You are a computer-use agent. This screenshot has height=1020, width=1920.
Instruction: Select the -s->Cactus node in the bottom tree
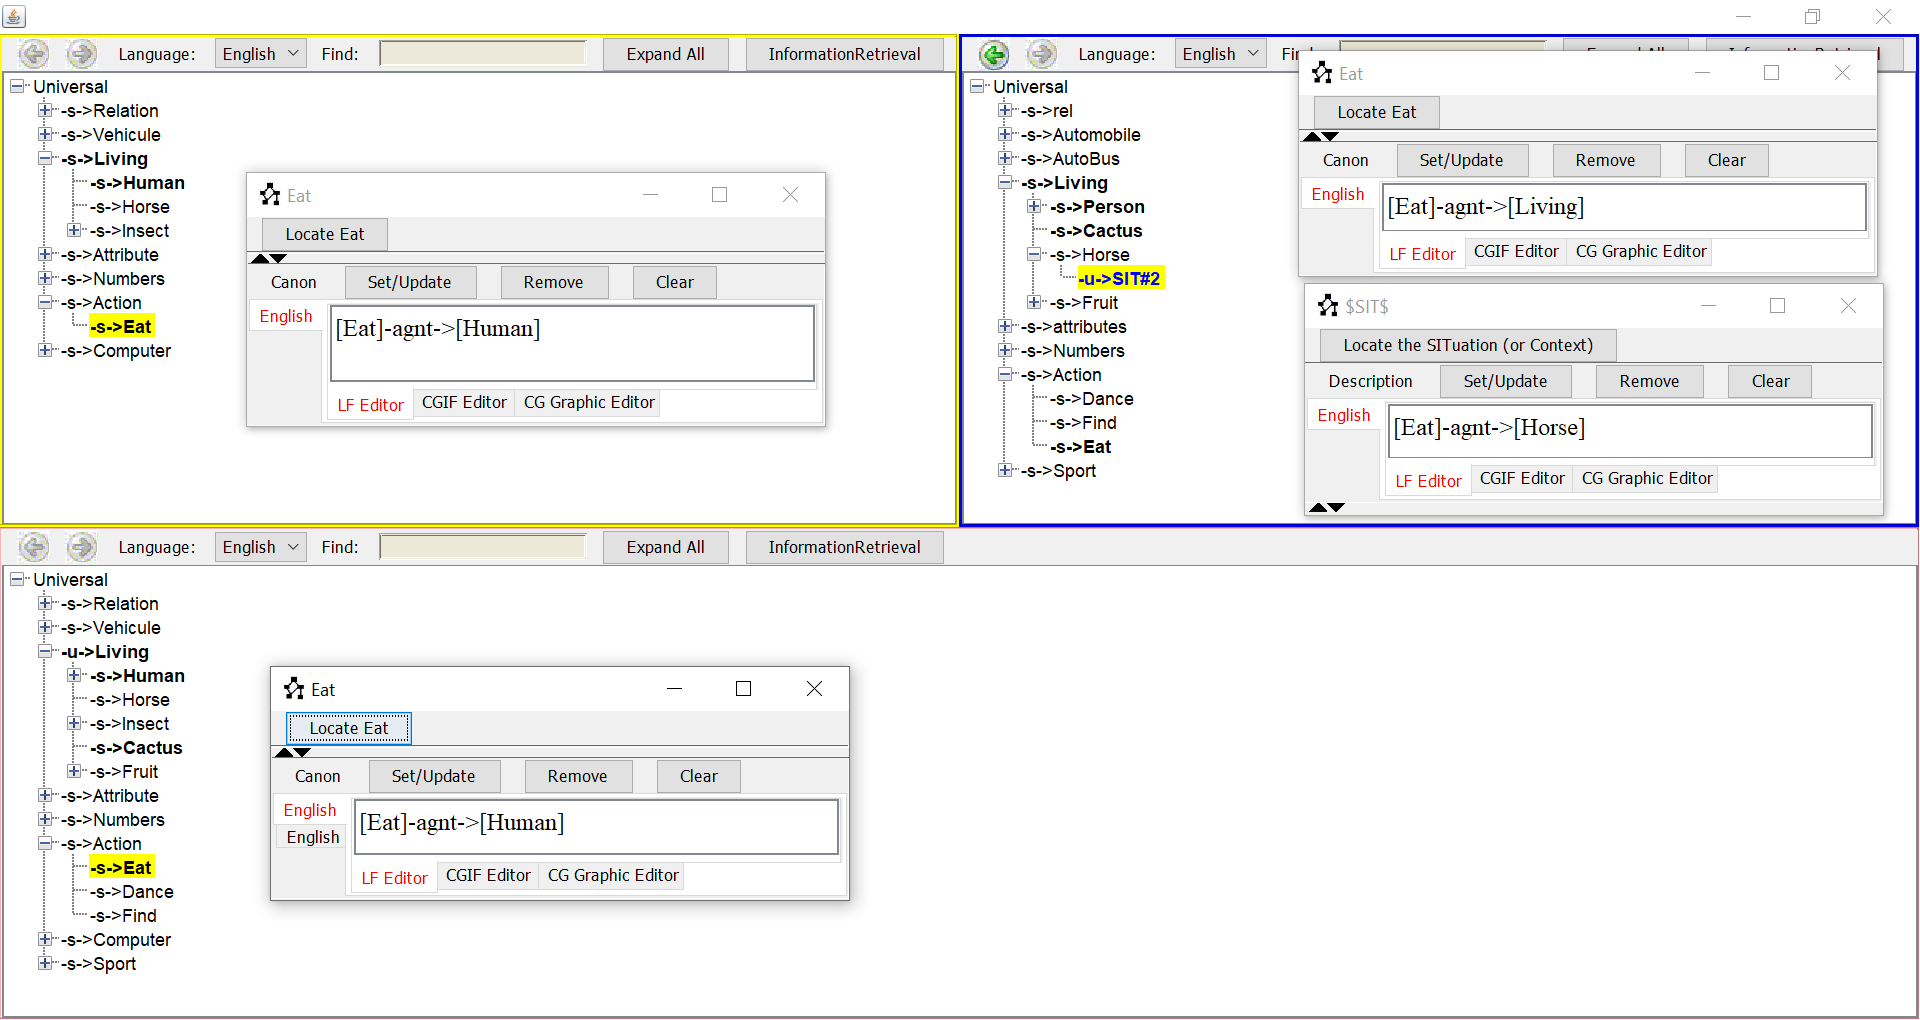136,748
